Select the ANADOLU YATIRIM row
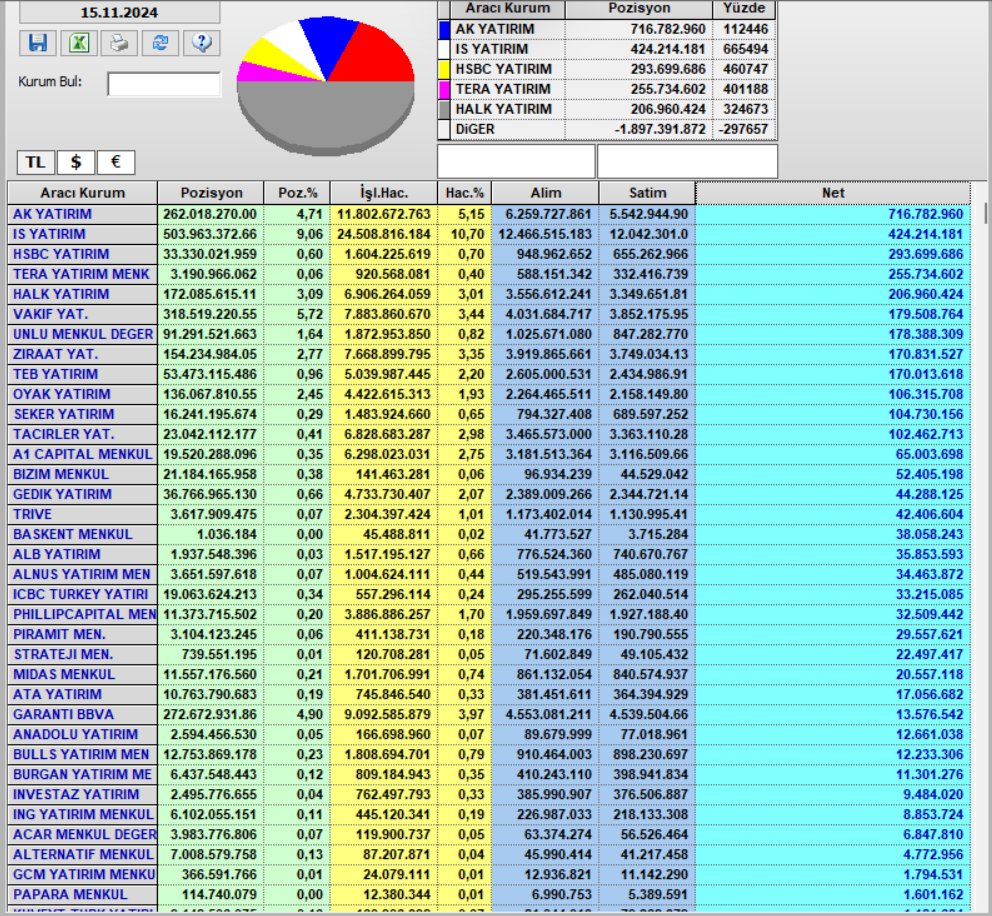 click(x=488, y=735)
